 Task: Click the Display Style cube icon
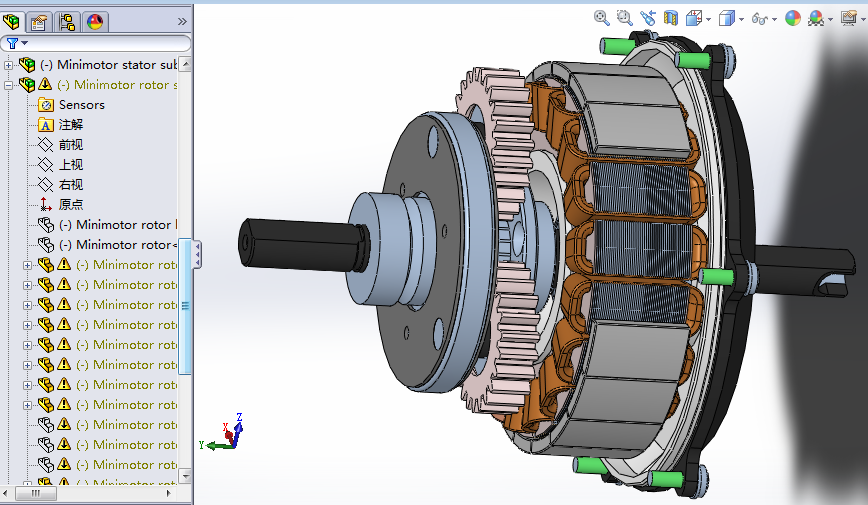click(726, 18)
